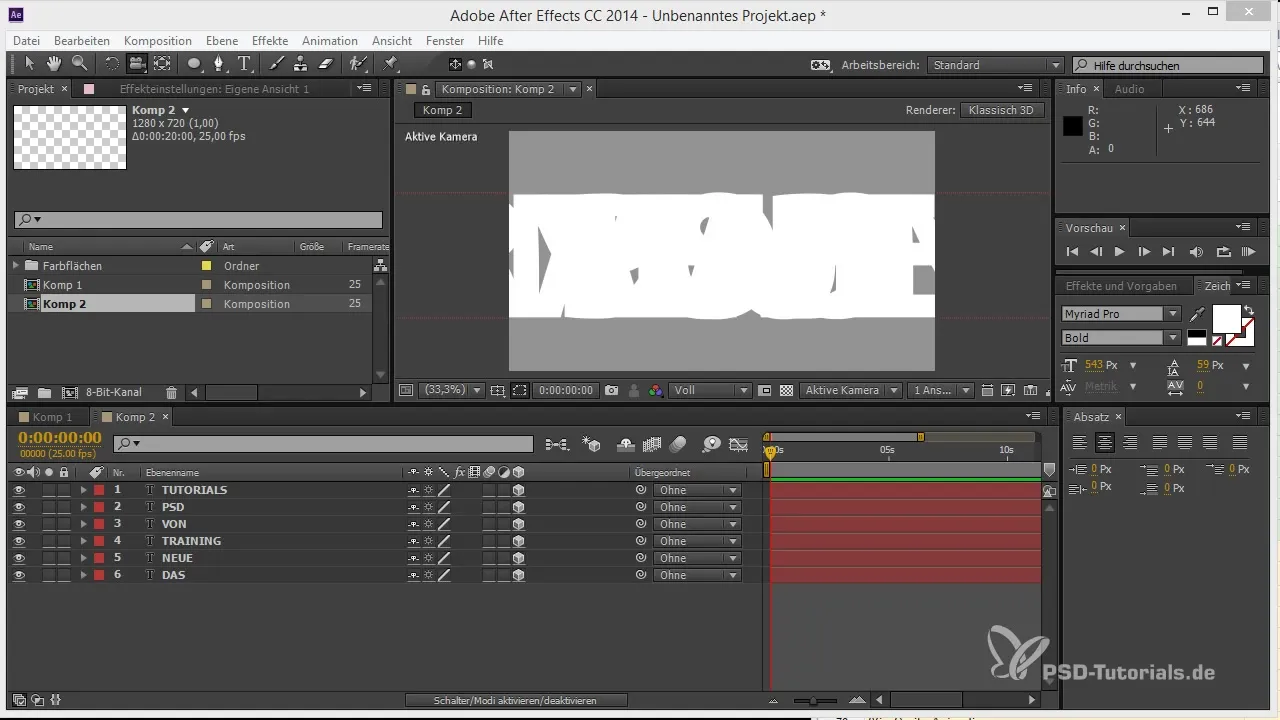Viewport: 1280px width, 720px height.
Task: Hide the VON layer
Action: pyautogui.click(x=19, y=524)
